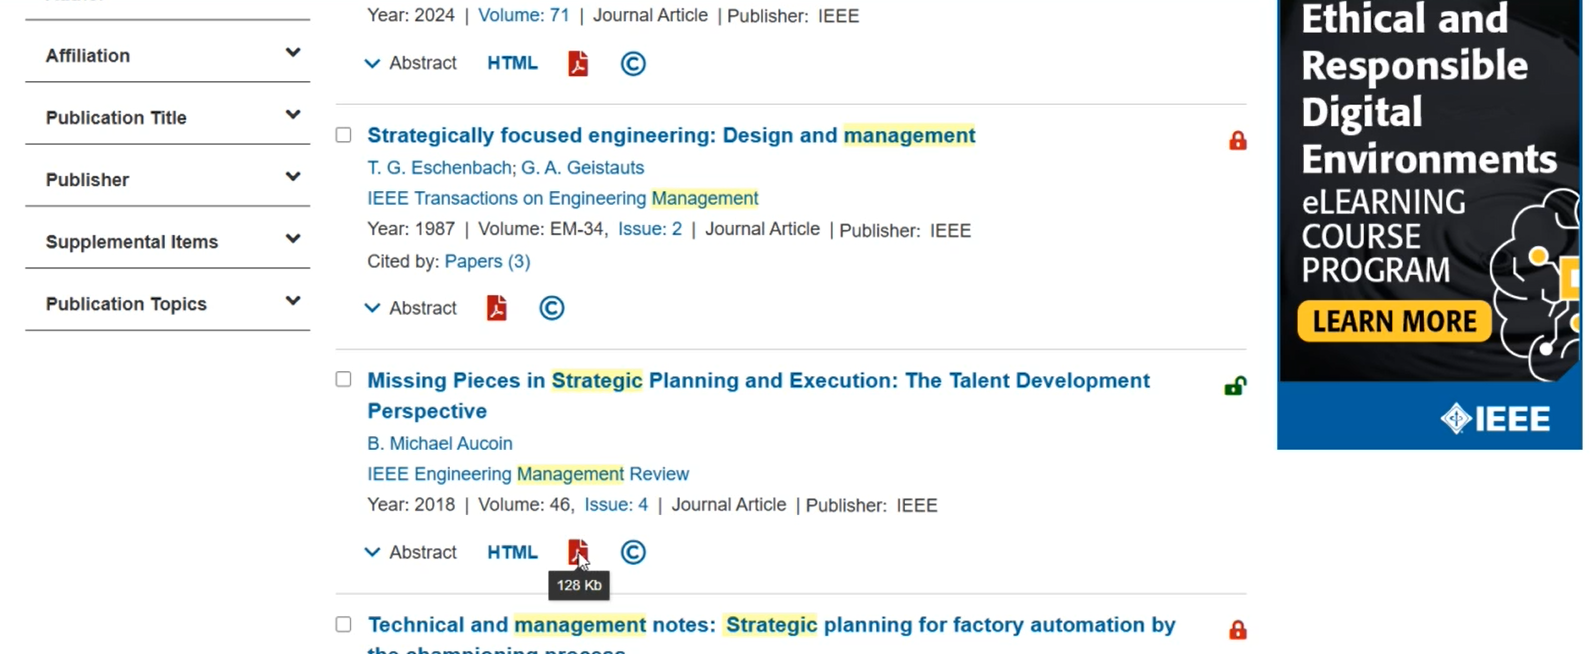This screenshot has width=1590, height=654.
Task: Click copyright icon for Strategically focused engineering
Action: (551, 308)
